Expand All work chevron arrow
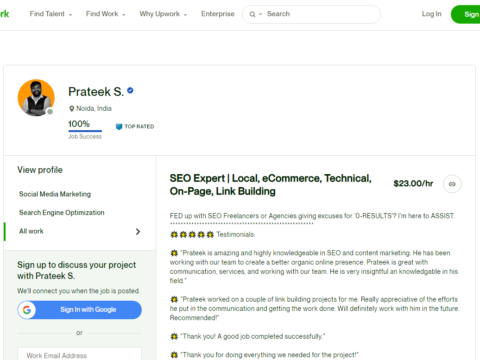This screenshot has width=480, height=360. tap(138, 231)
